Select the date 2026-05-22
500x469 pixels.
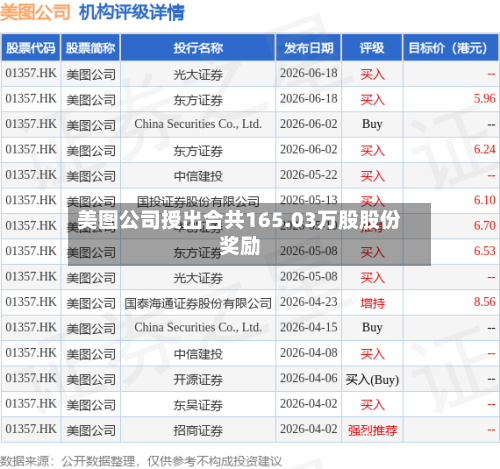click(x=309, y=175)
